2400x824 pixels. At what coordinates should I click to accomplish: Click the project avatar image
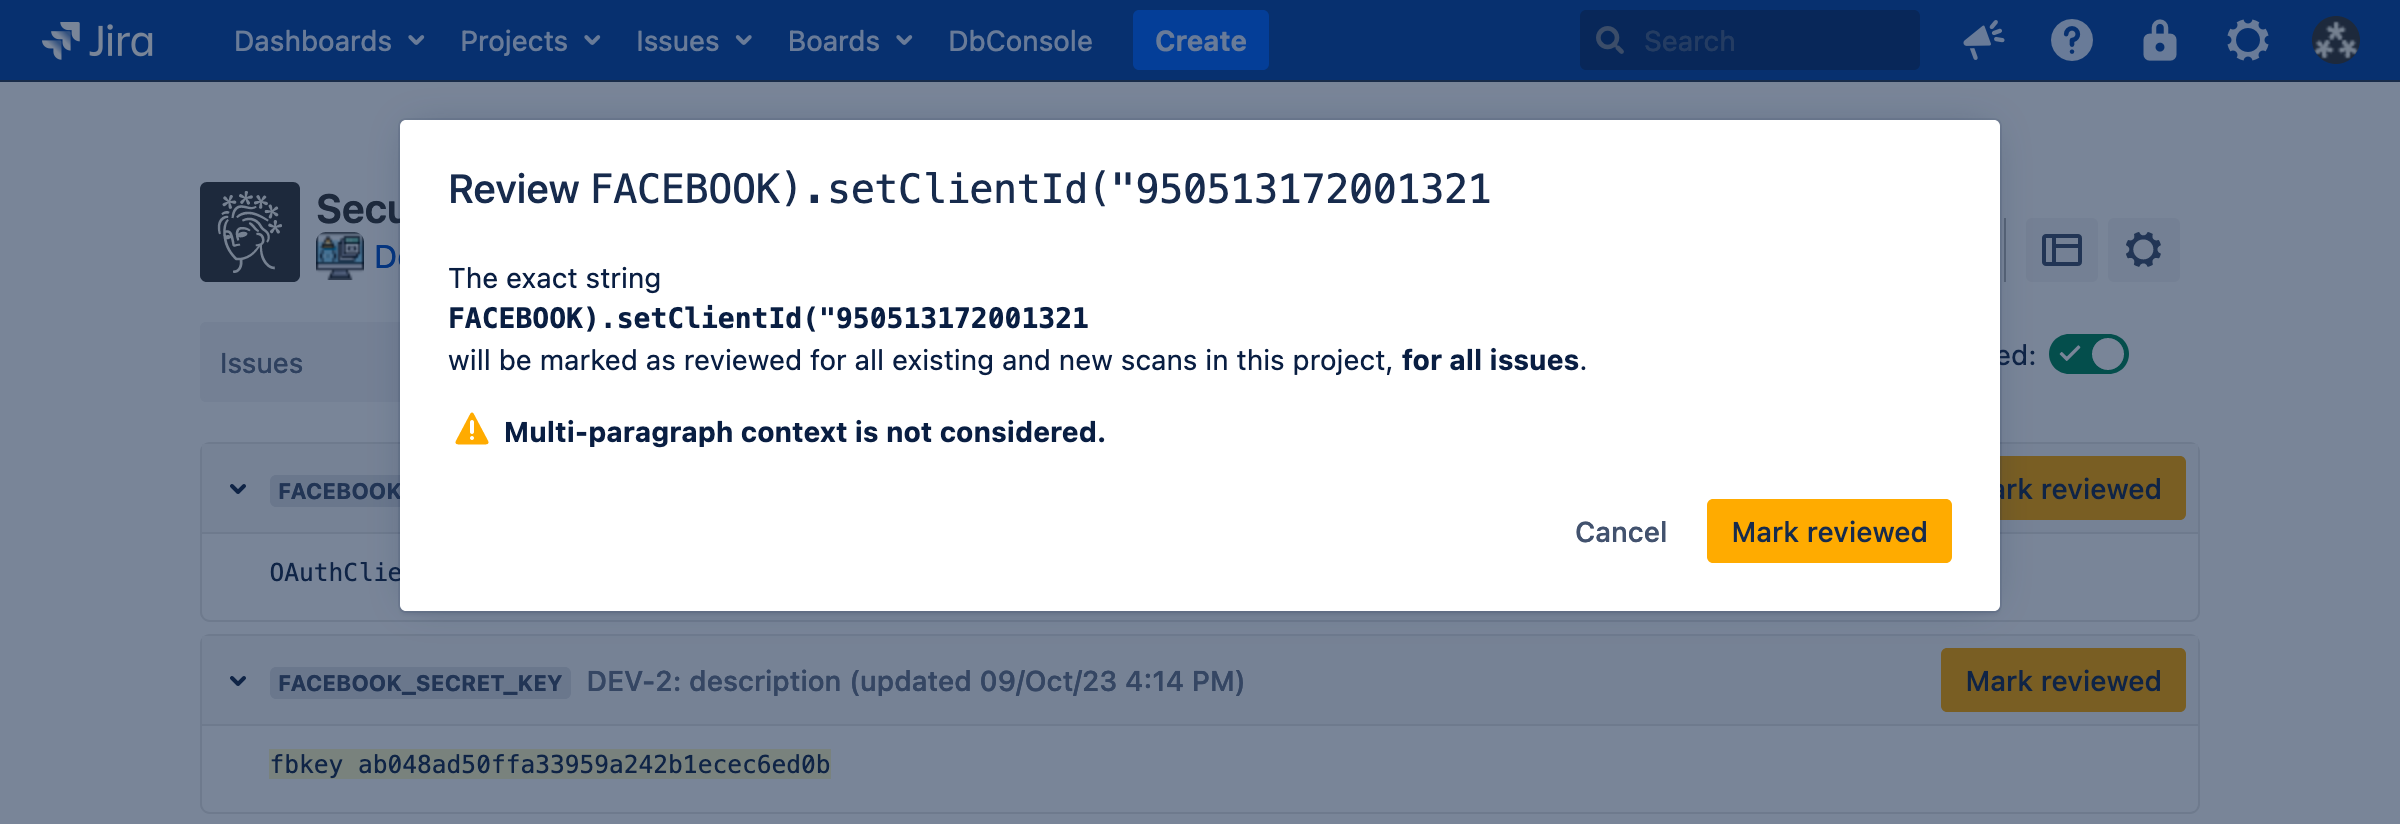tap(249, 232)
